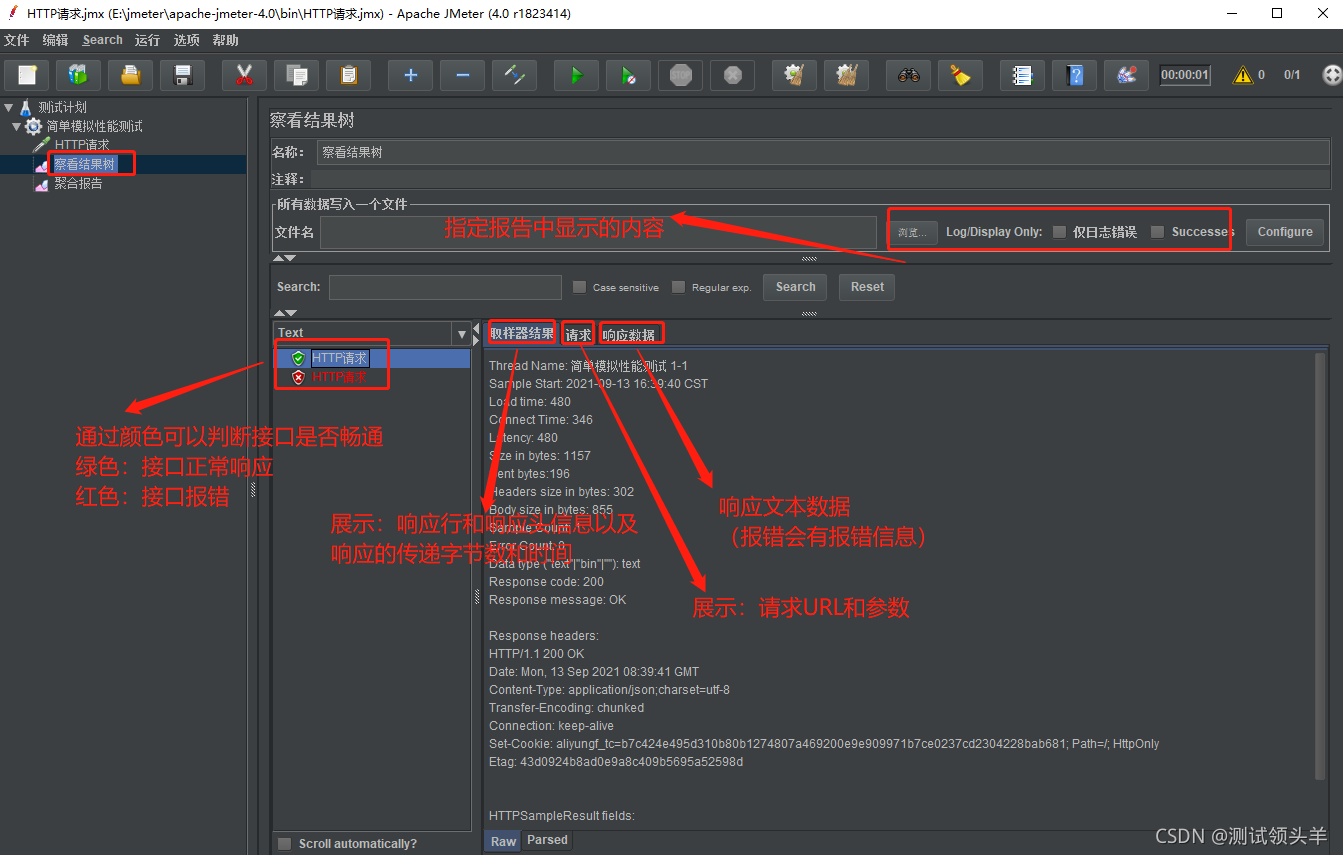1343x855 pixels.
Task: Click the Search button
Action: (x=795, y=287)
